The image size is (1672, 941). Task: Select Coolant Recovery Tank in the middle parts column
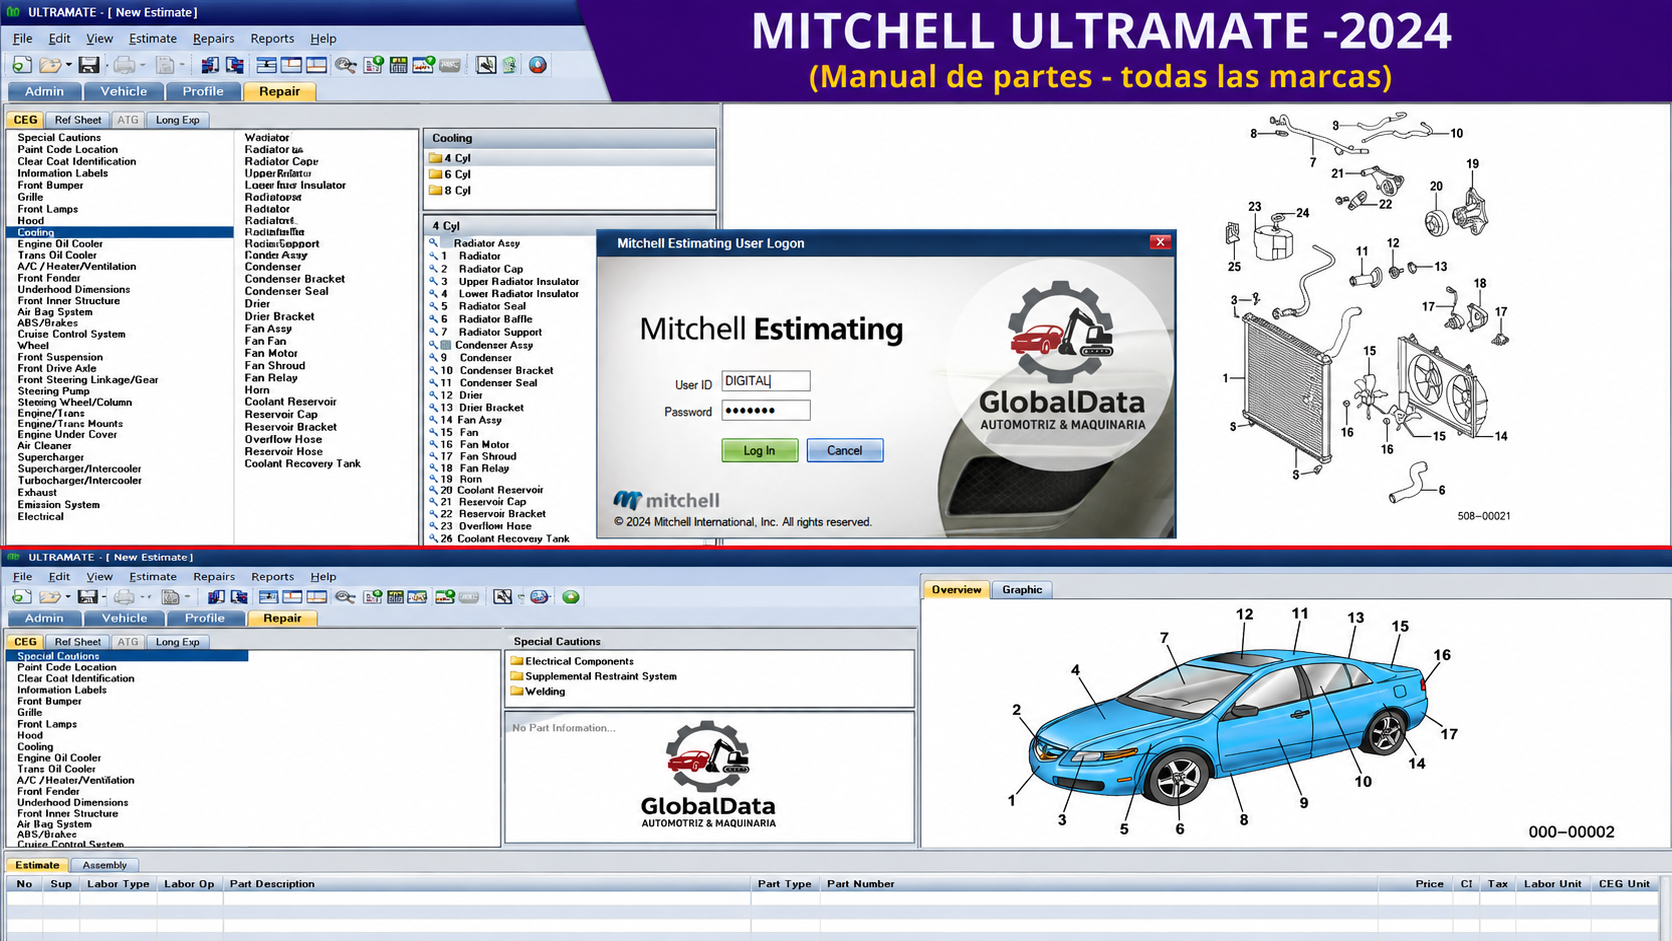tap(303, 464)
